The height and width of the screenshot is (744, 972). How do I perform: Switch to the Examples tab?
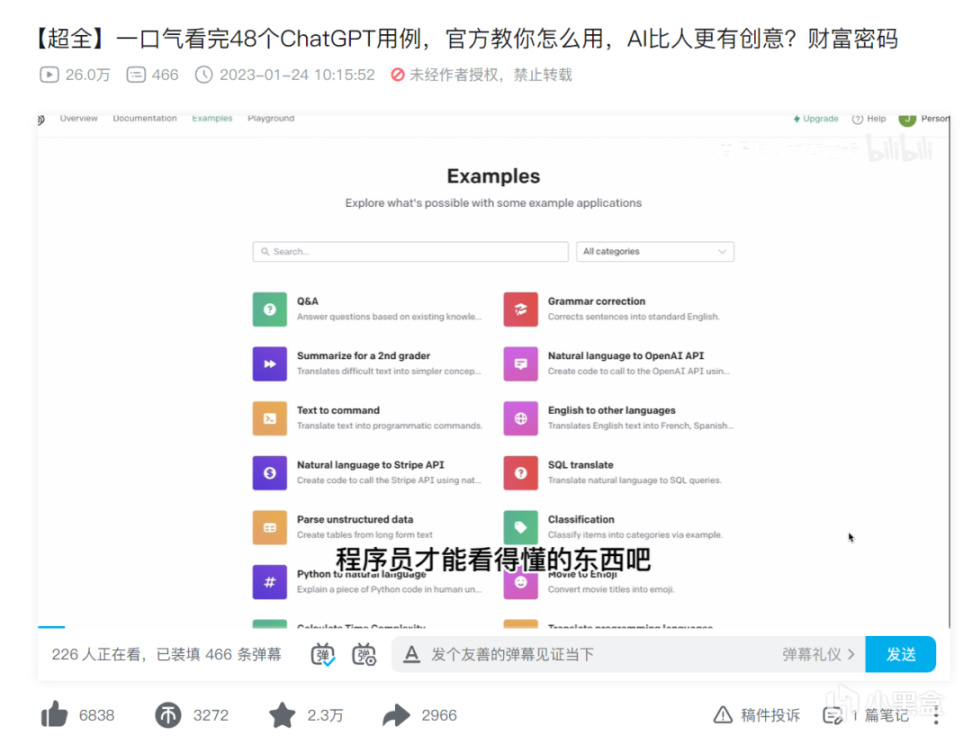pos(212,118)
